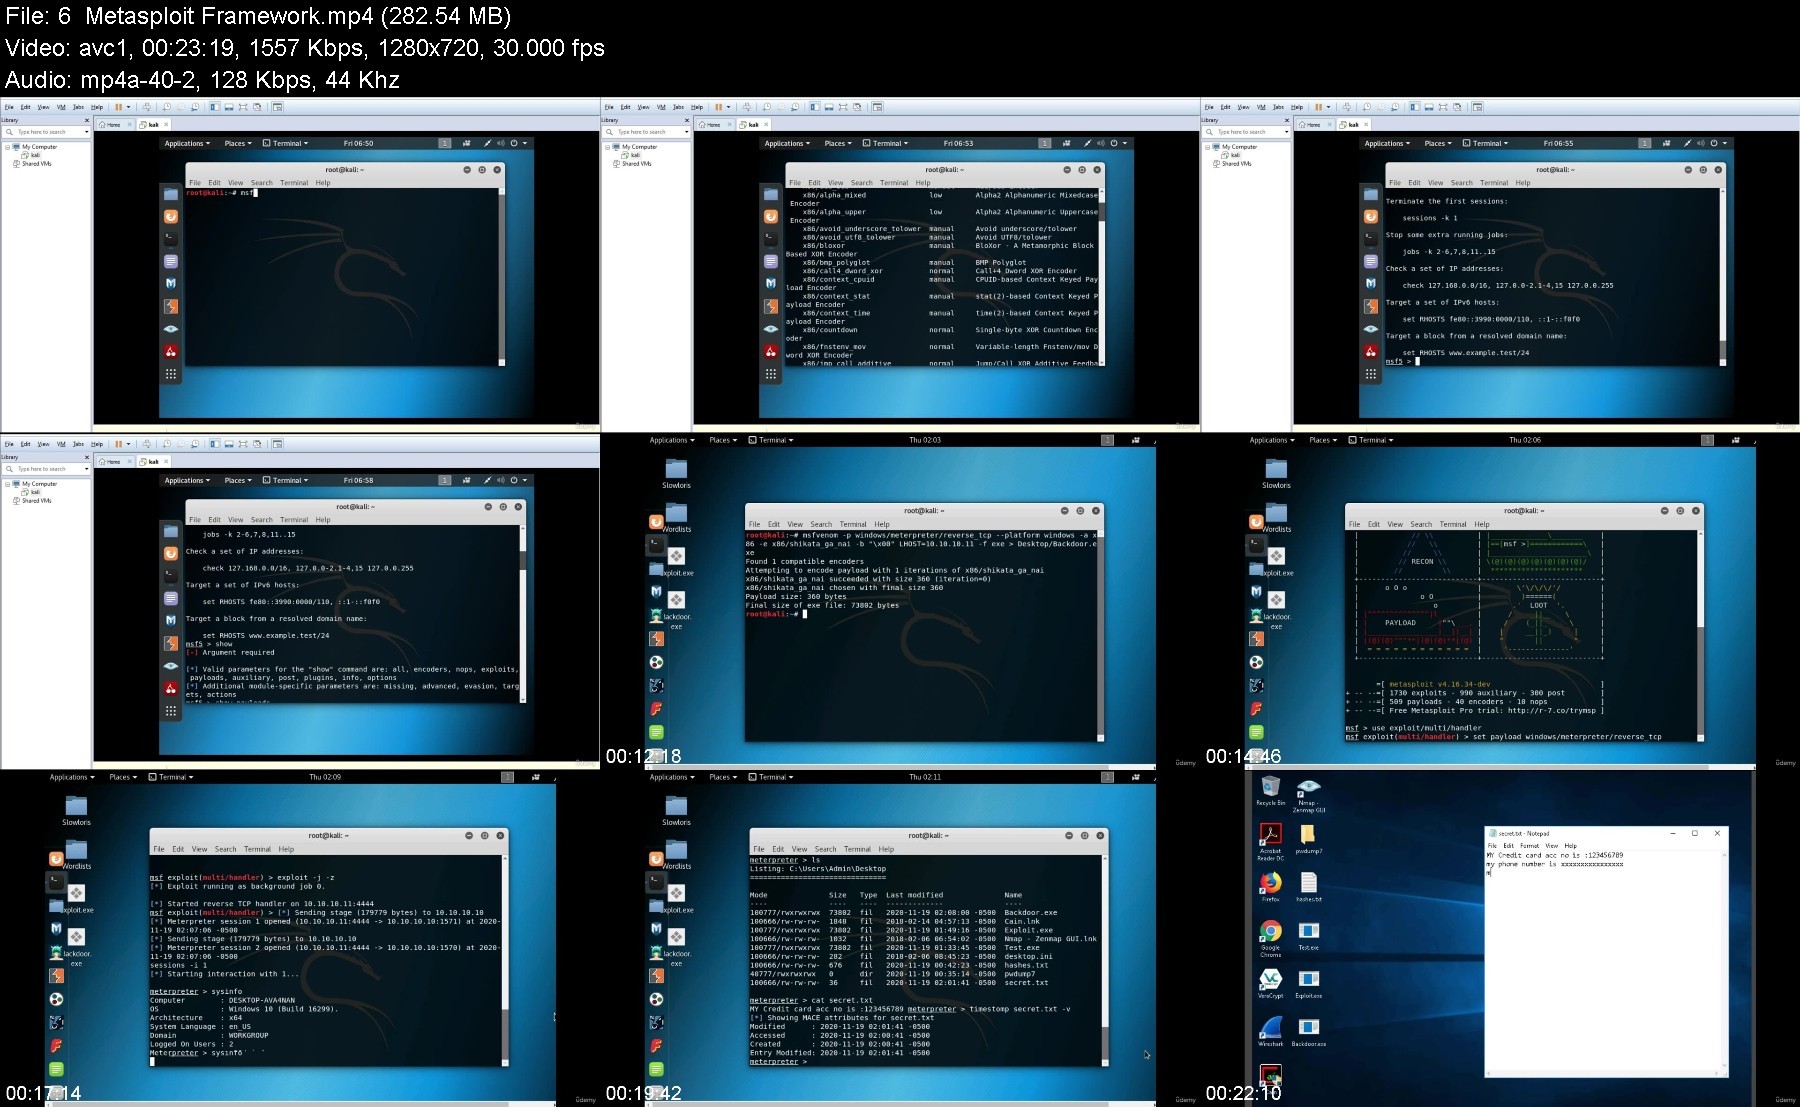Open Notepad Help menu in Windows frame
The height and width of the screenshot is (1107, 1800).
pos(1570,845)
